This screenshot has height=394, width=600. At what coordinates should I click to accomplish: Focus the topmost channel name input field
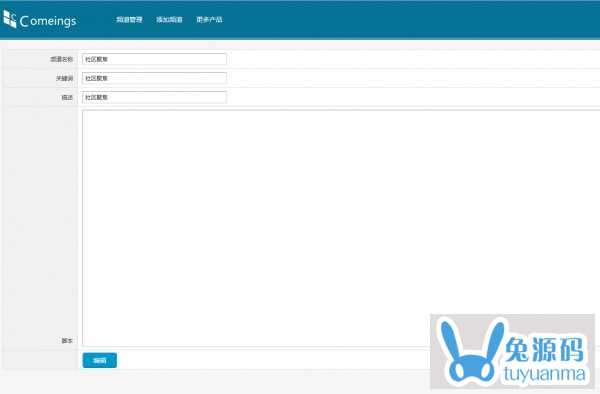click(x=154, y=59)
